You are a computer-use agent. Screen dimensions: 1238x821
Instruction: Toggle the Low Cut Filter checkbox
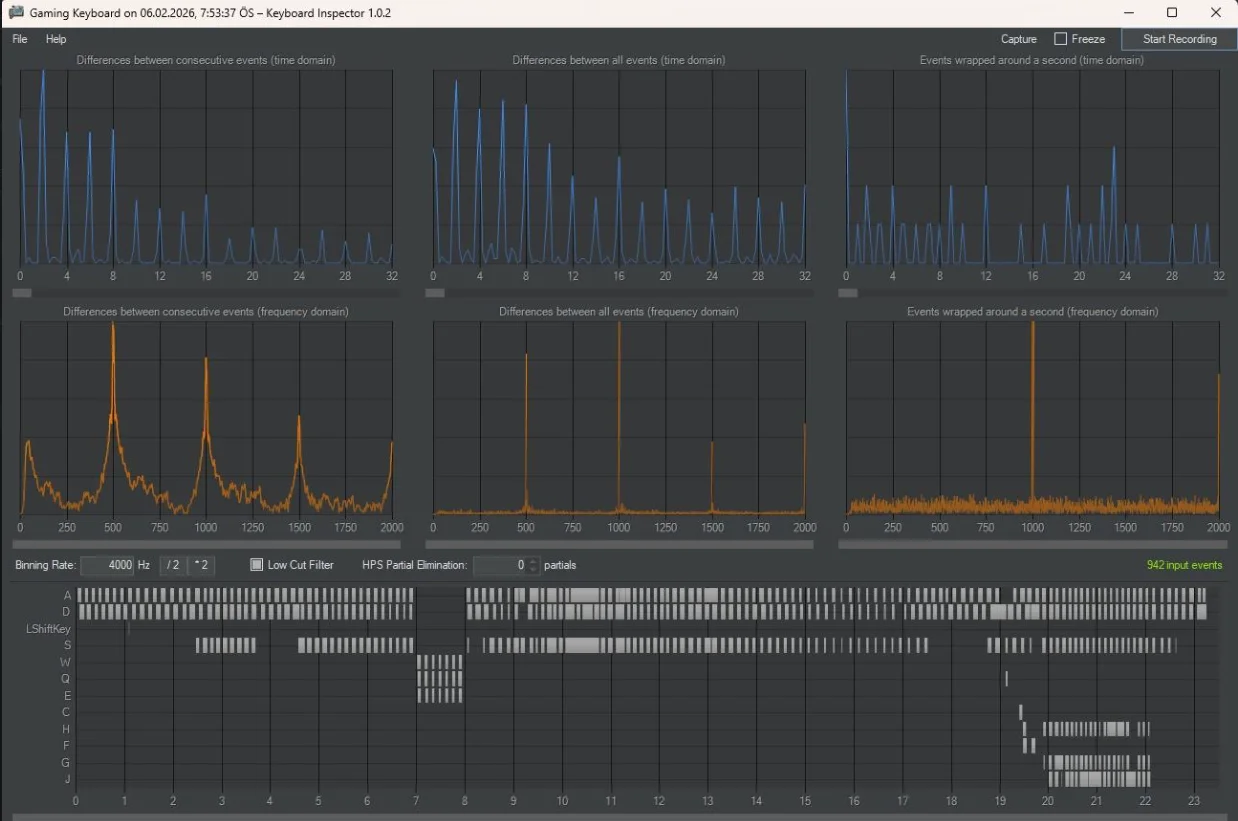click(257, 565)
